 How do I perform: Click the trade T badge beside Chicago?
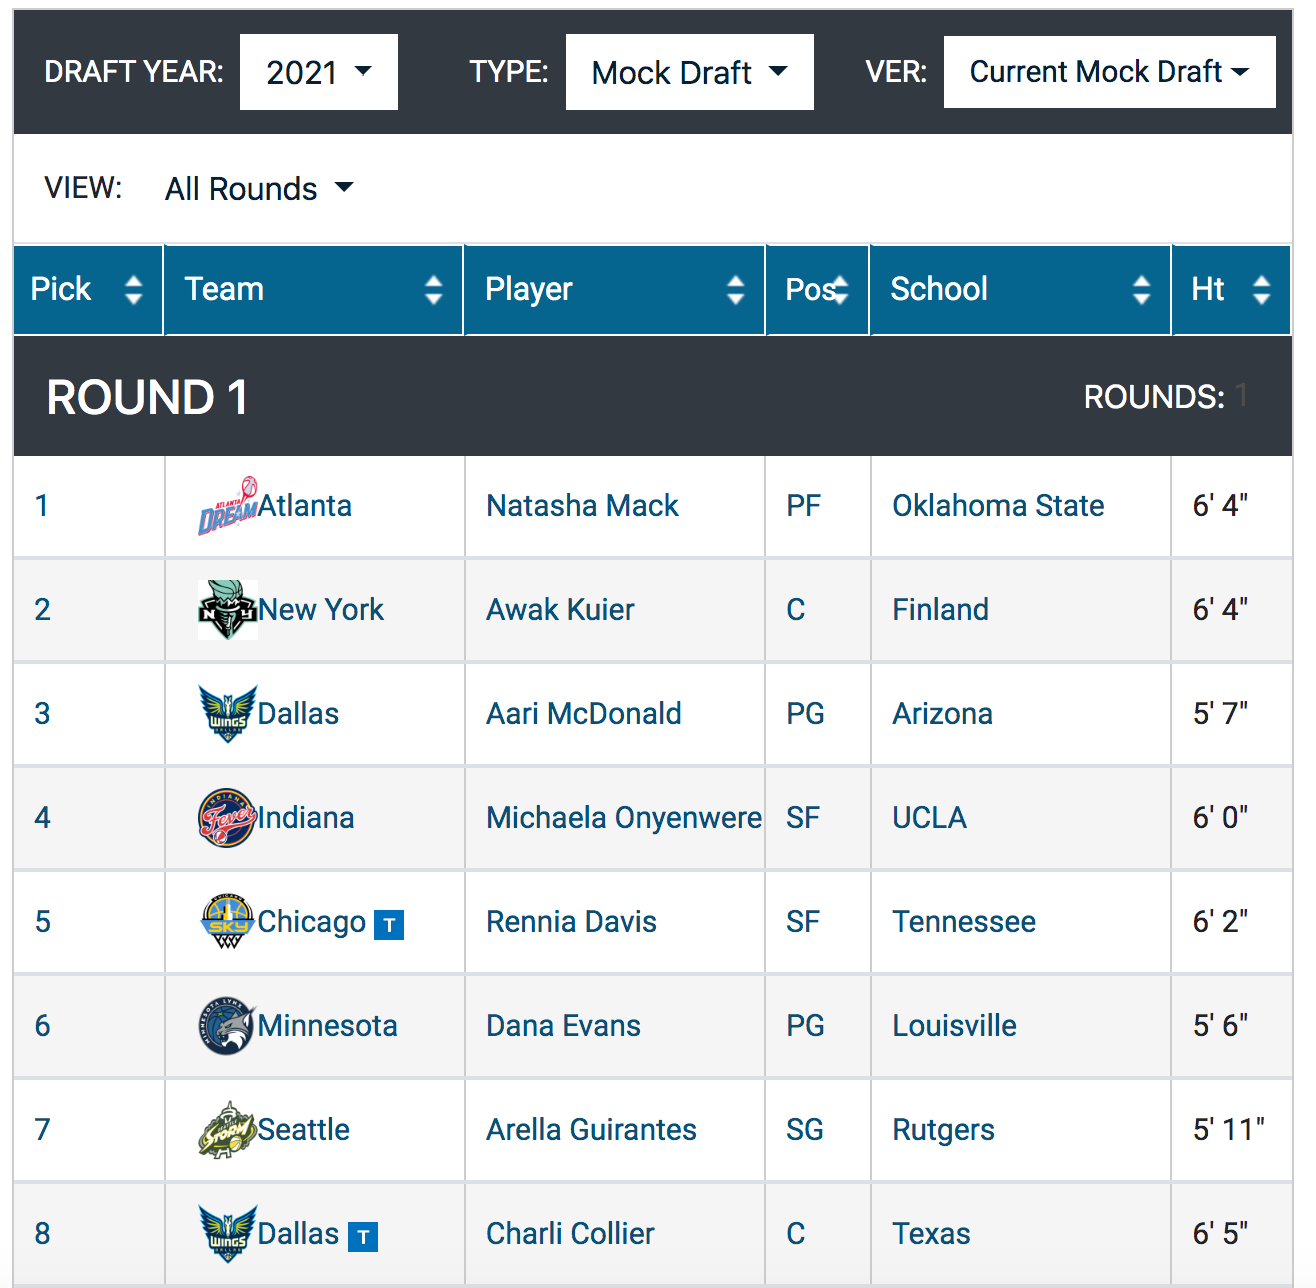389,925
